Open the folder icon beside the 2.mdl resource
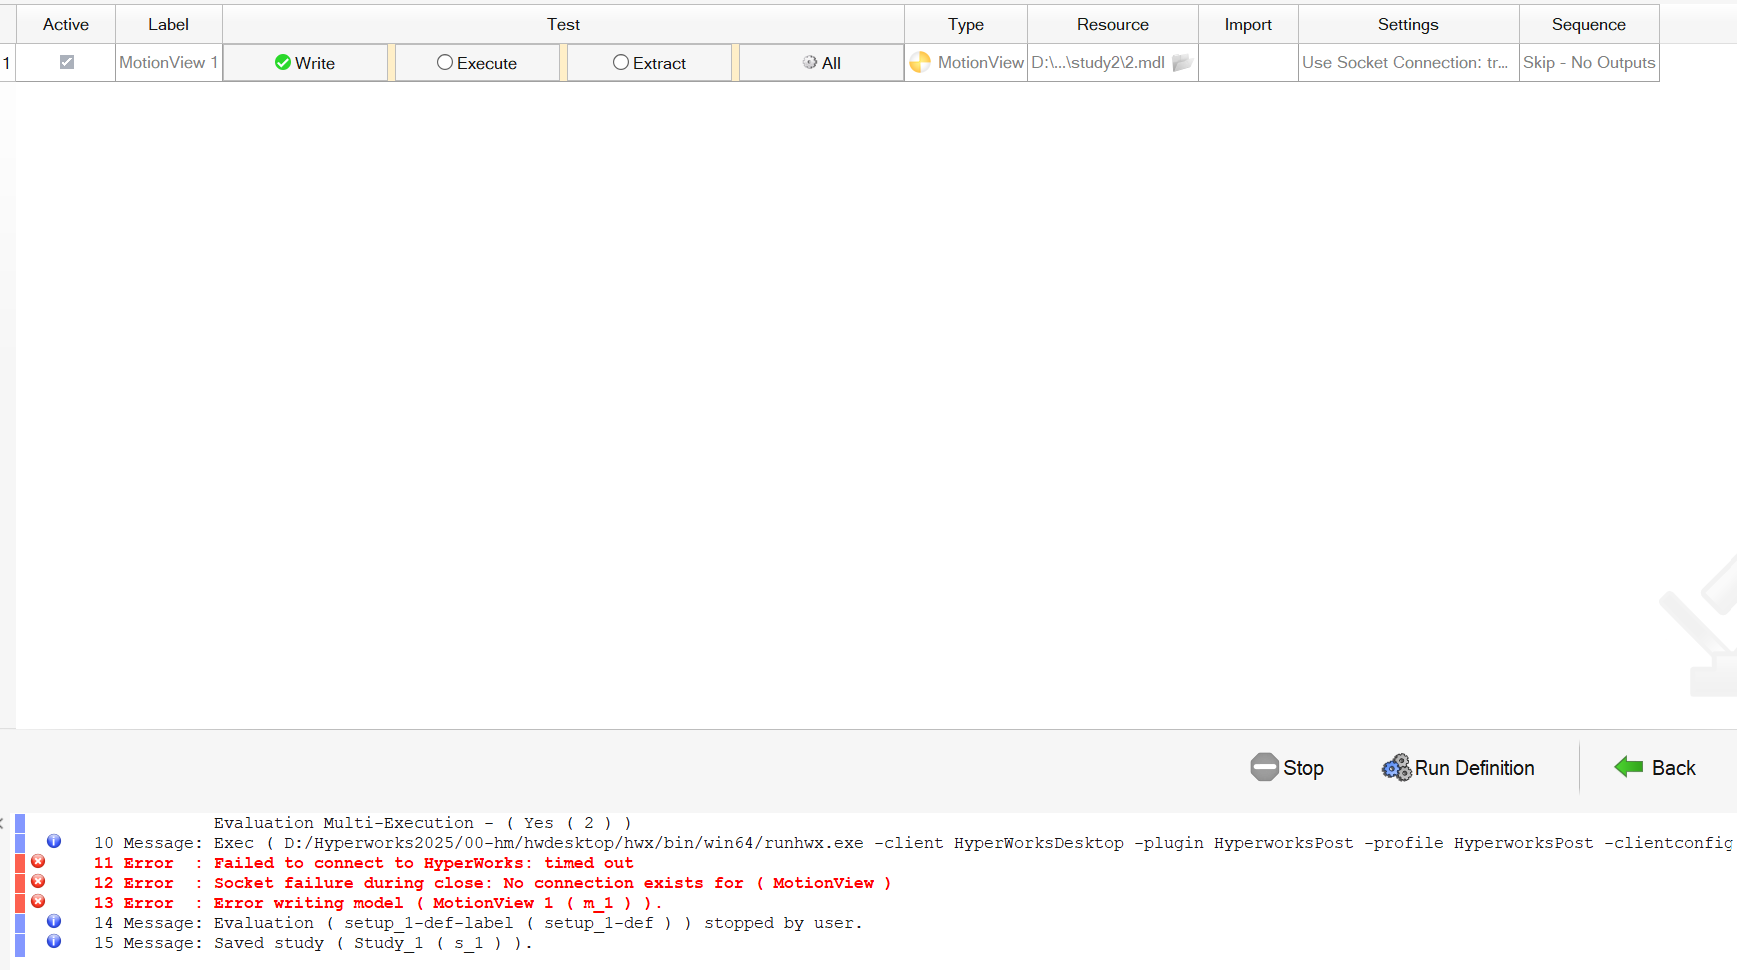The image size is (1737, 970). click(x=1182, y=62)
